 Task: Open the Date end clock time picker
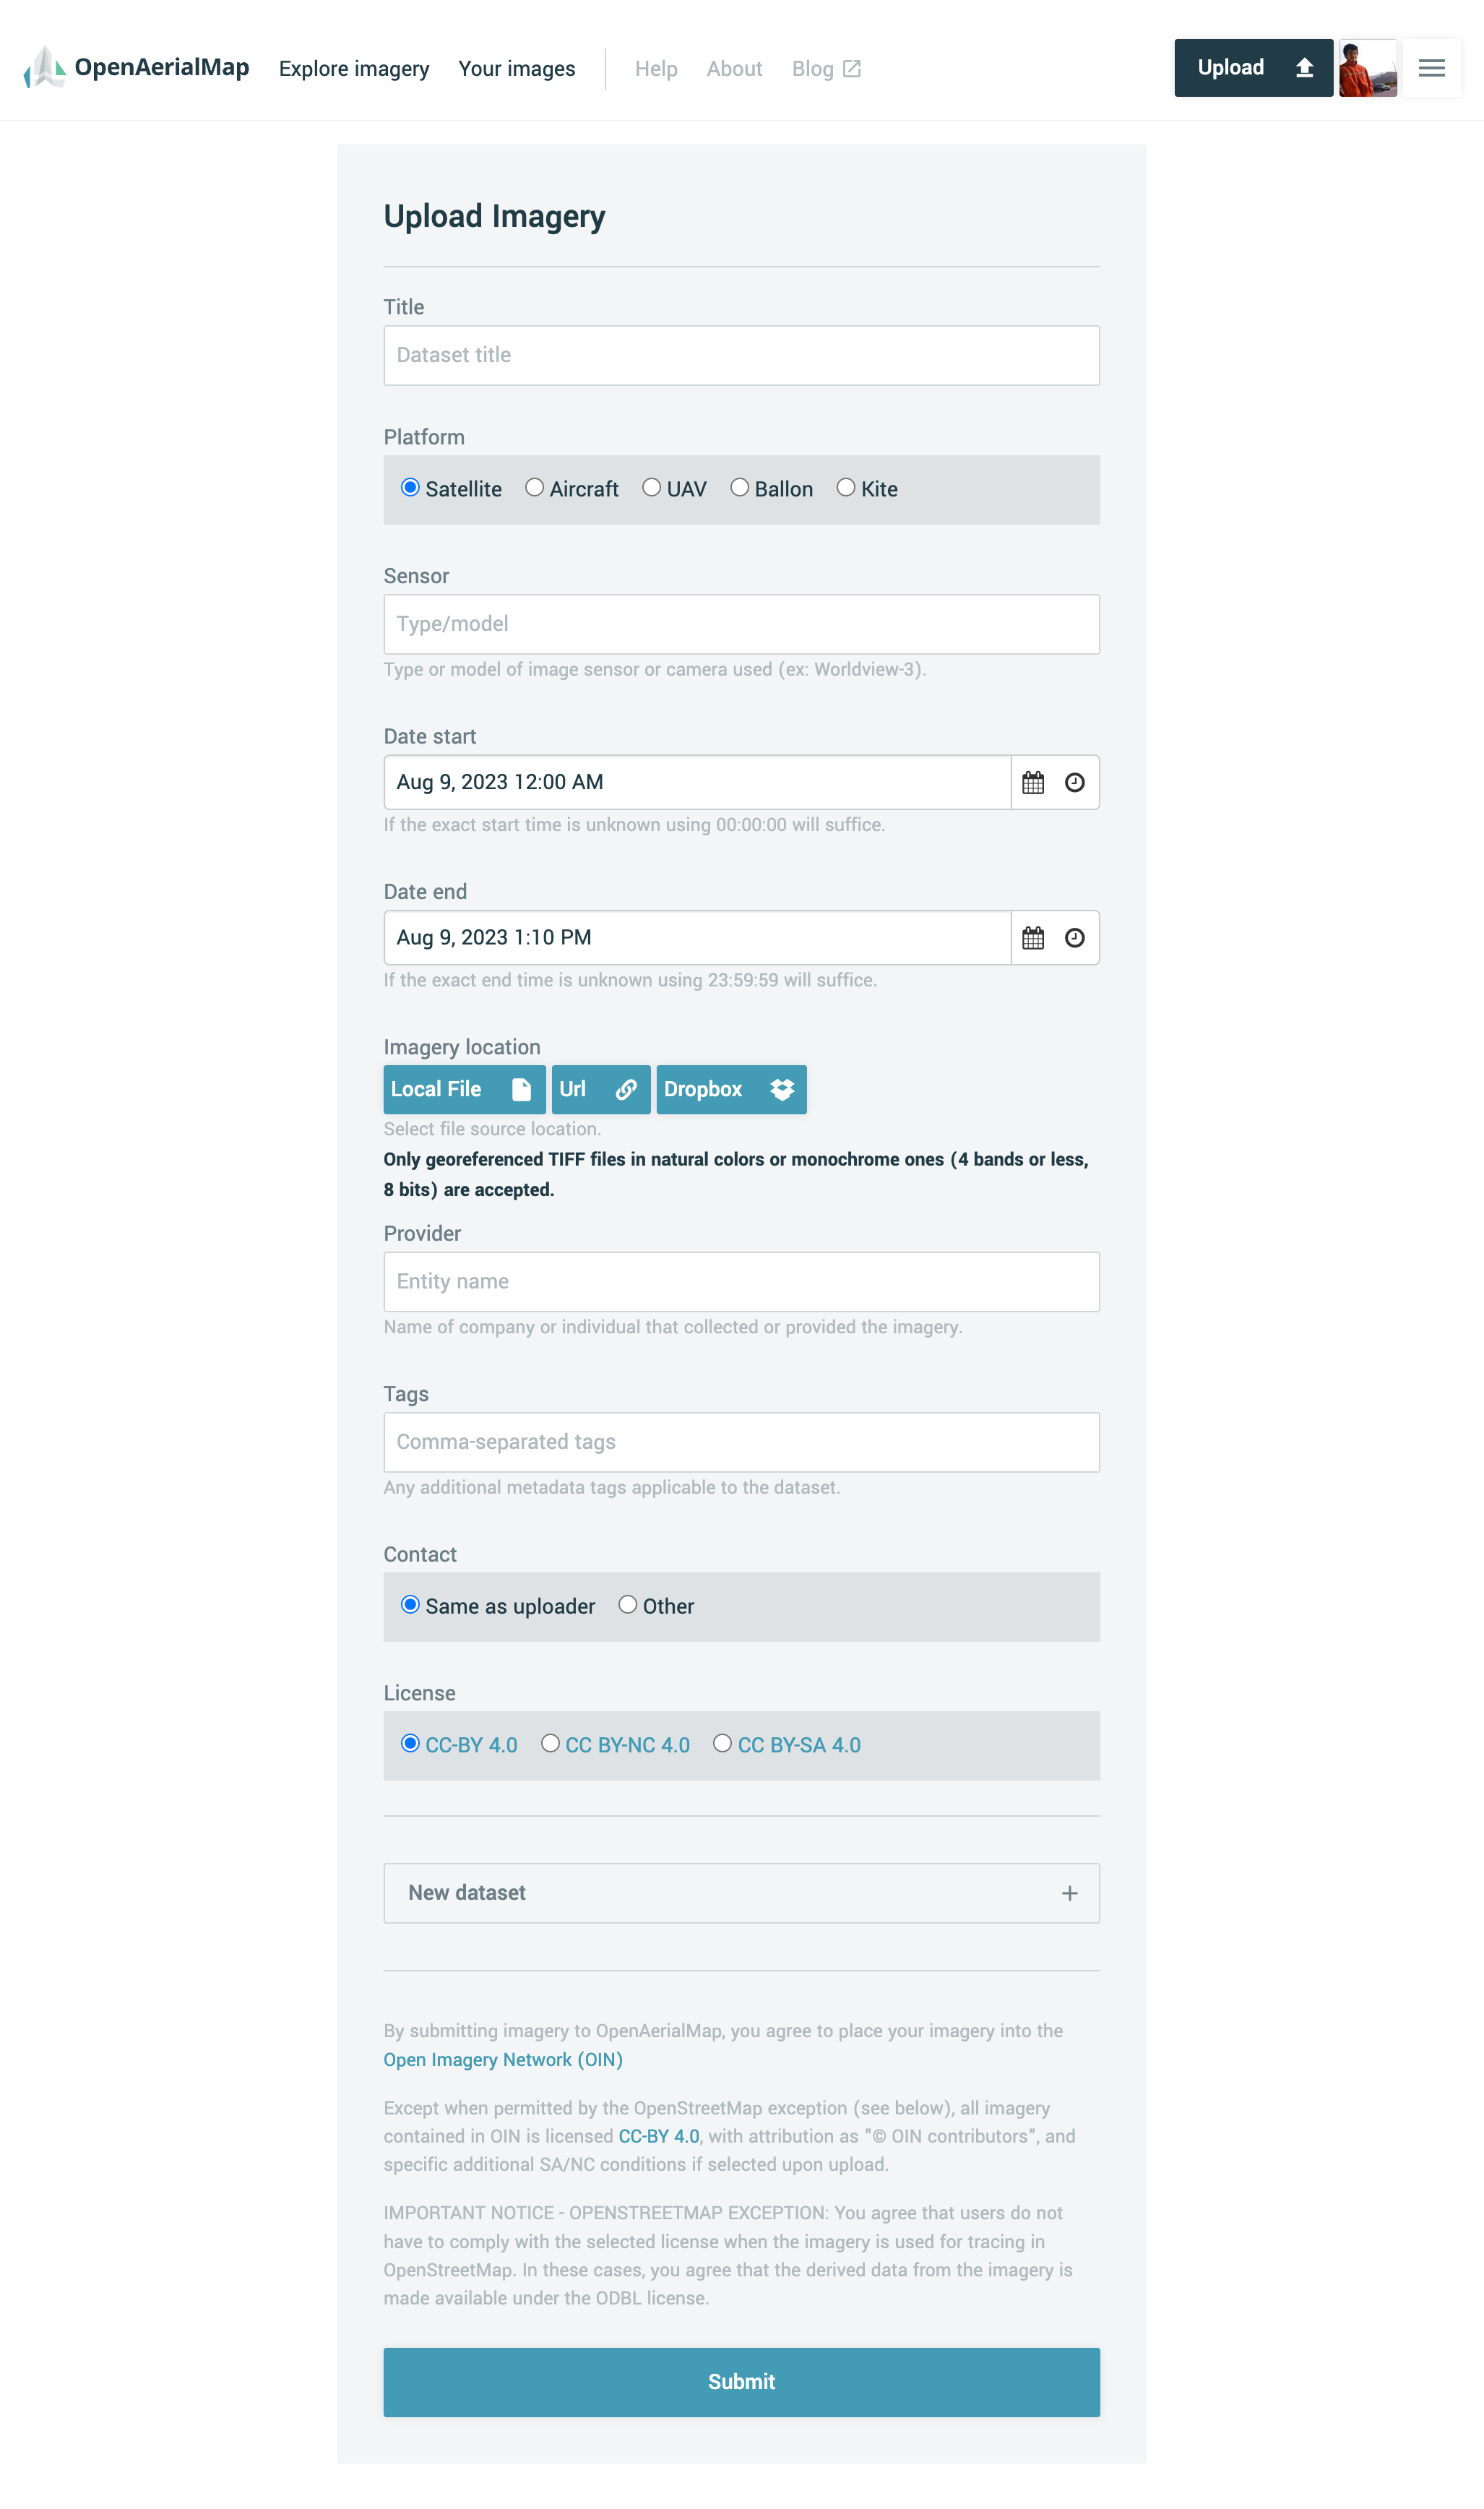[x=1074, y=938]
